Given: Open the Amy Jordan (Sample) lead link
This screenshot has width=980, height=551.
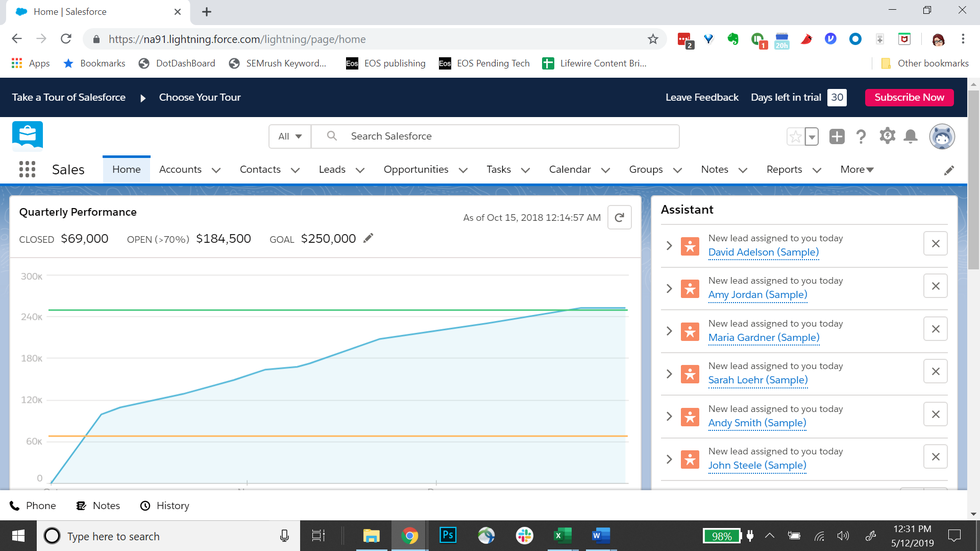Looking at the screenshot, I should tap(757, 295).
